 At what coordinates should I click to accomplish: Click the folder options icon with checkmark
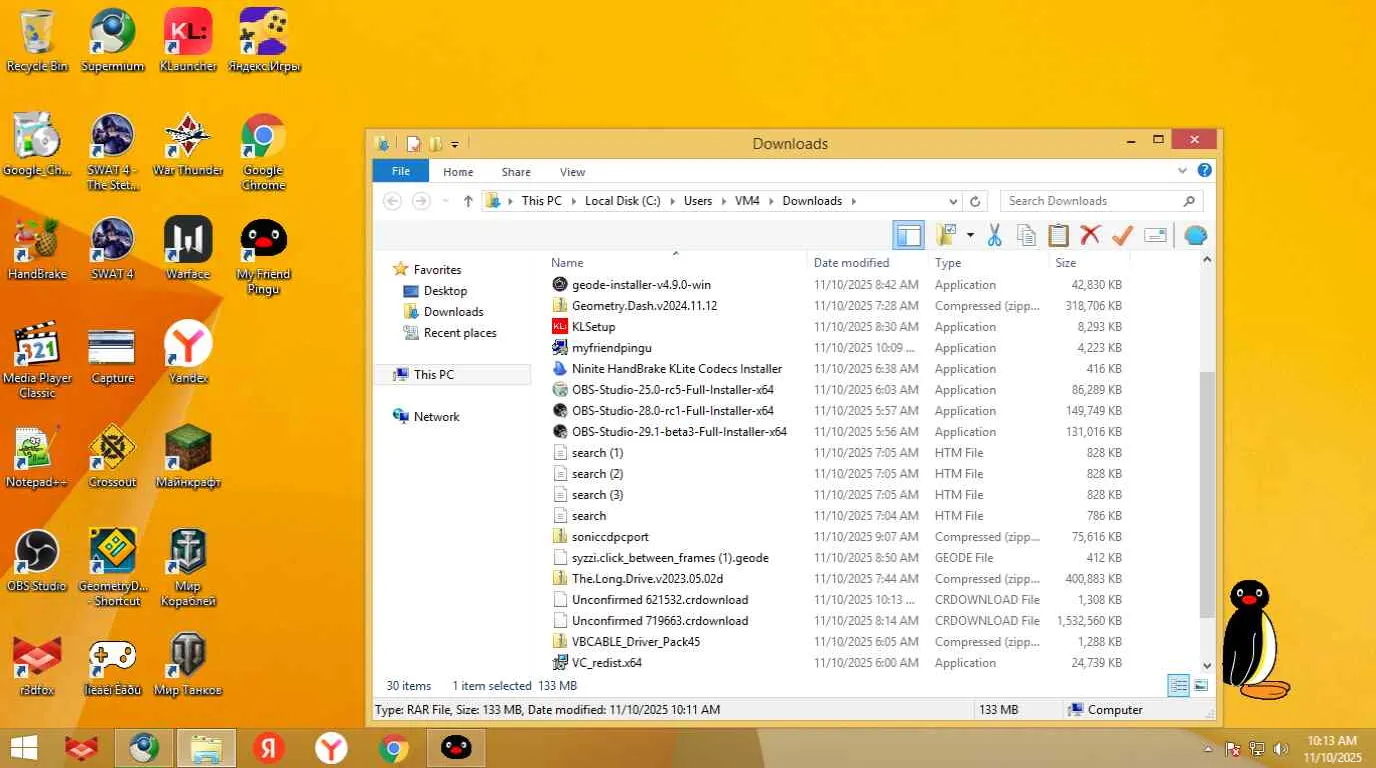946,235
